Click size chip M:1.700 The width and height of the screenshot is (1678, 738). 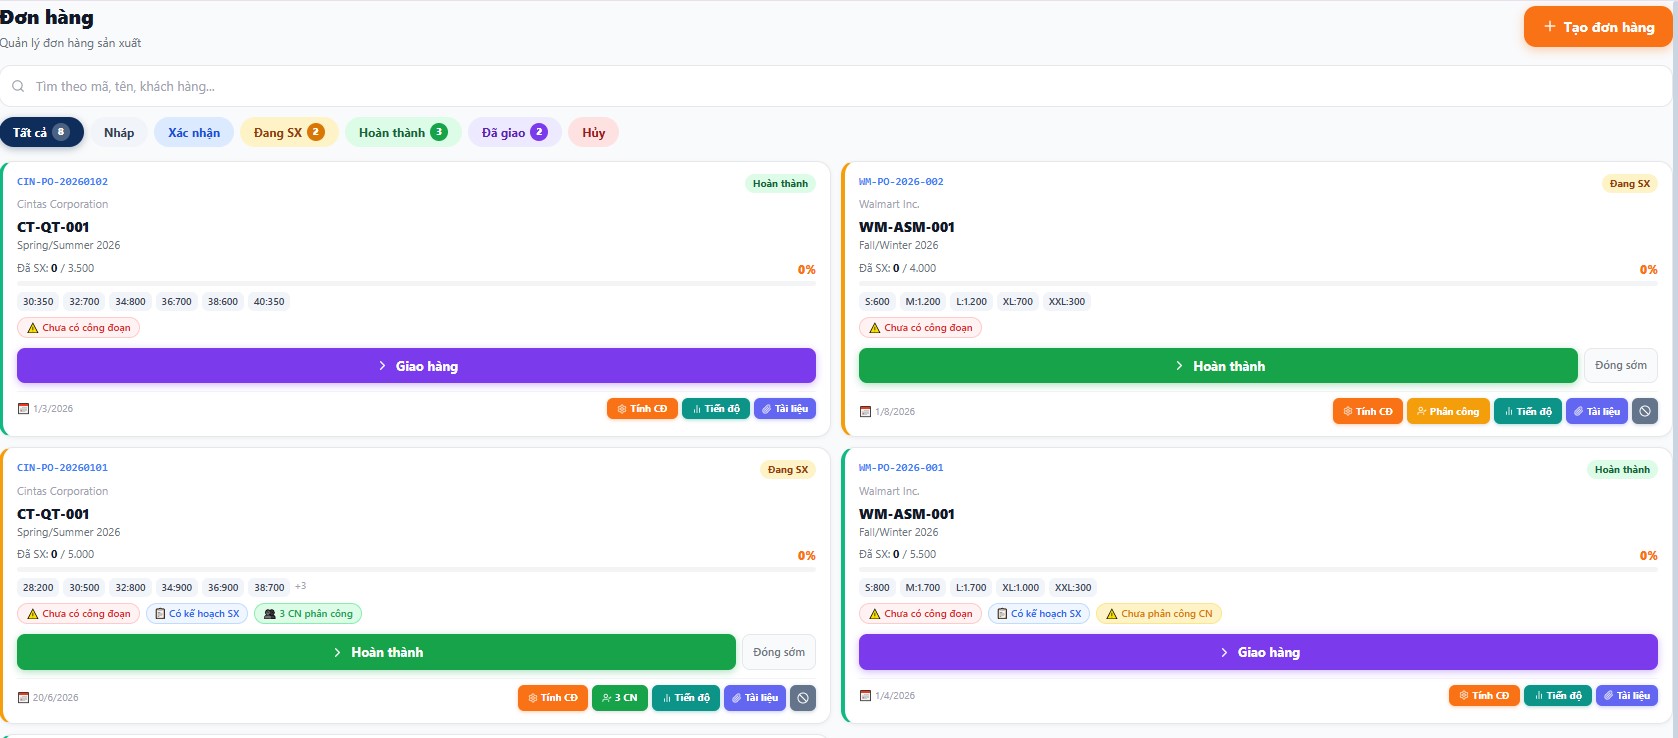point(922,587)
